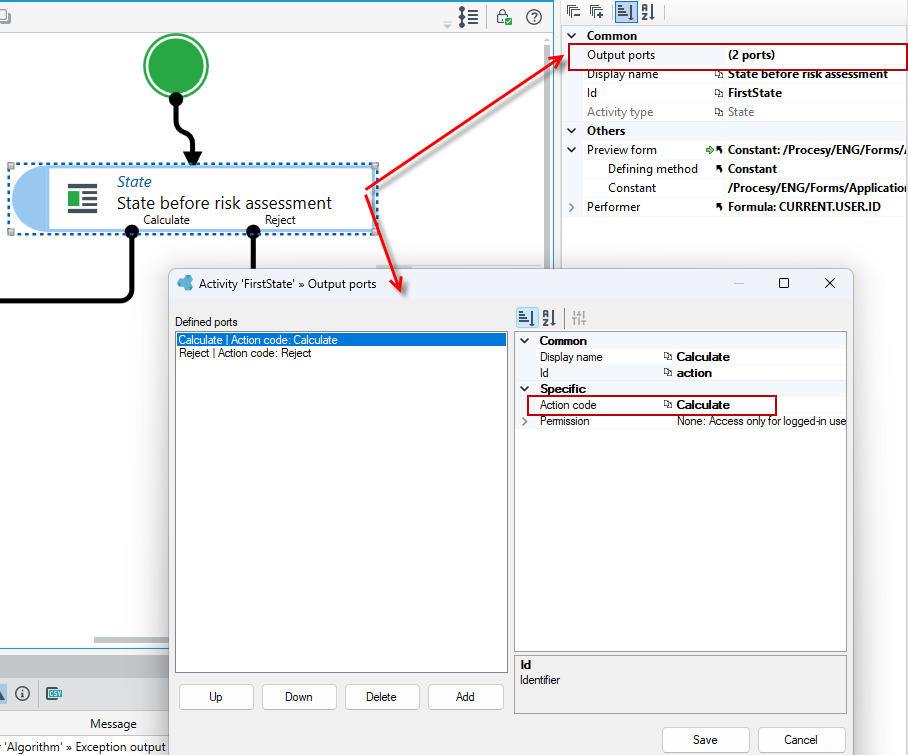This screenshot has height=755, width=908.
Task: Expand all property categories in side panel
Action: click(x=596, y=12)
